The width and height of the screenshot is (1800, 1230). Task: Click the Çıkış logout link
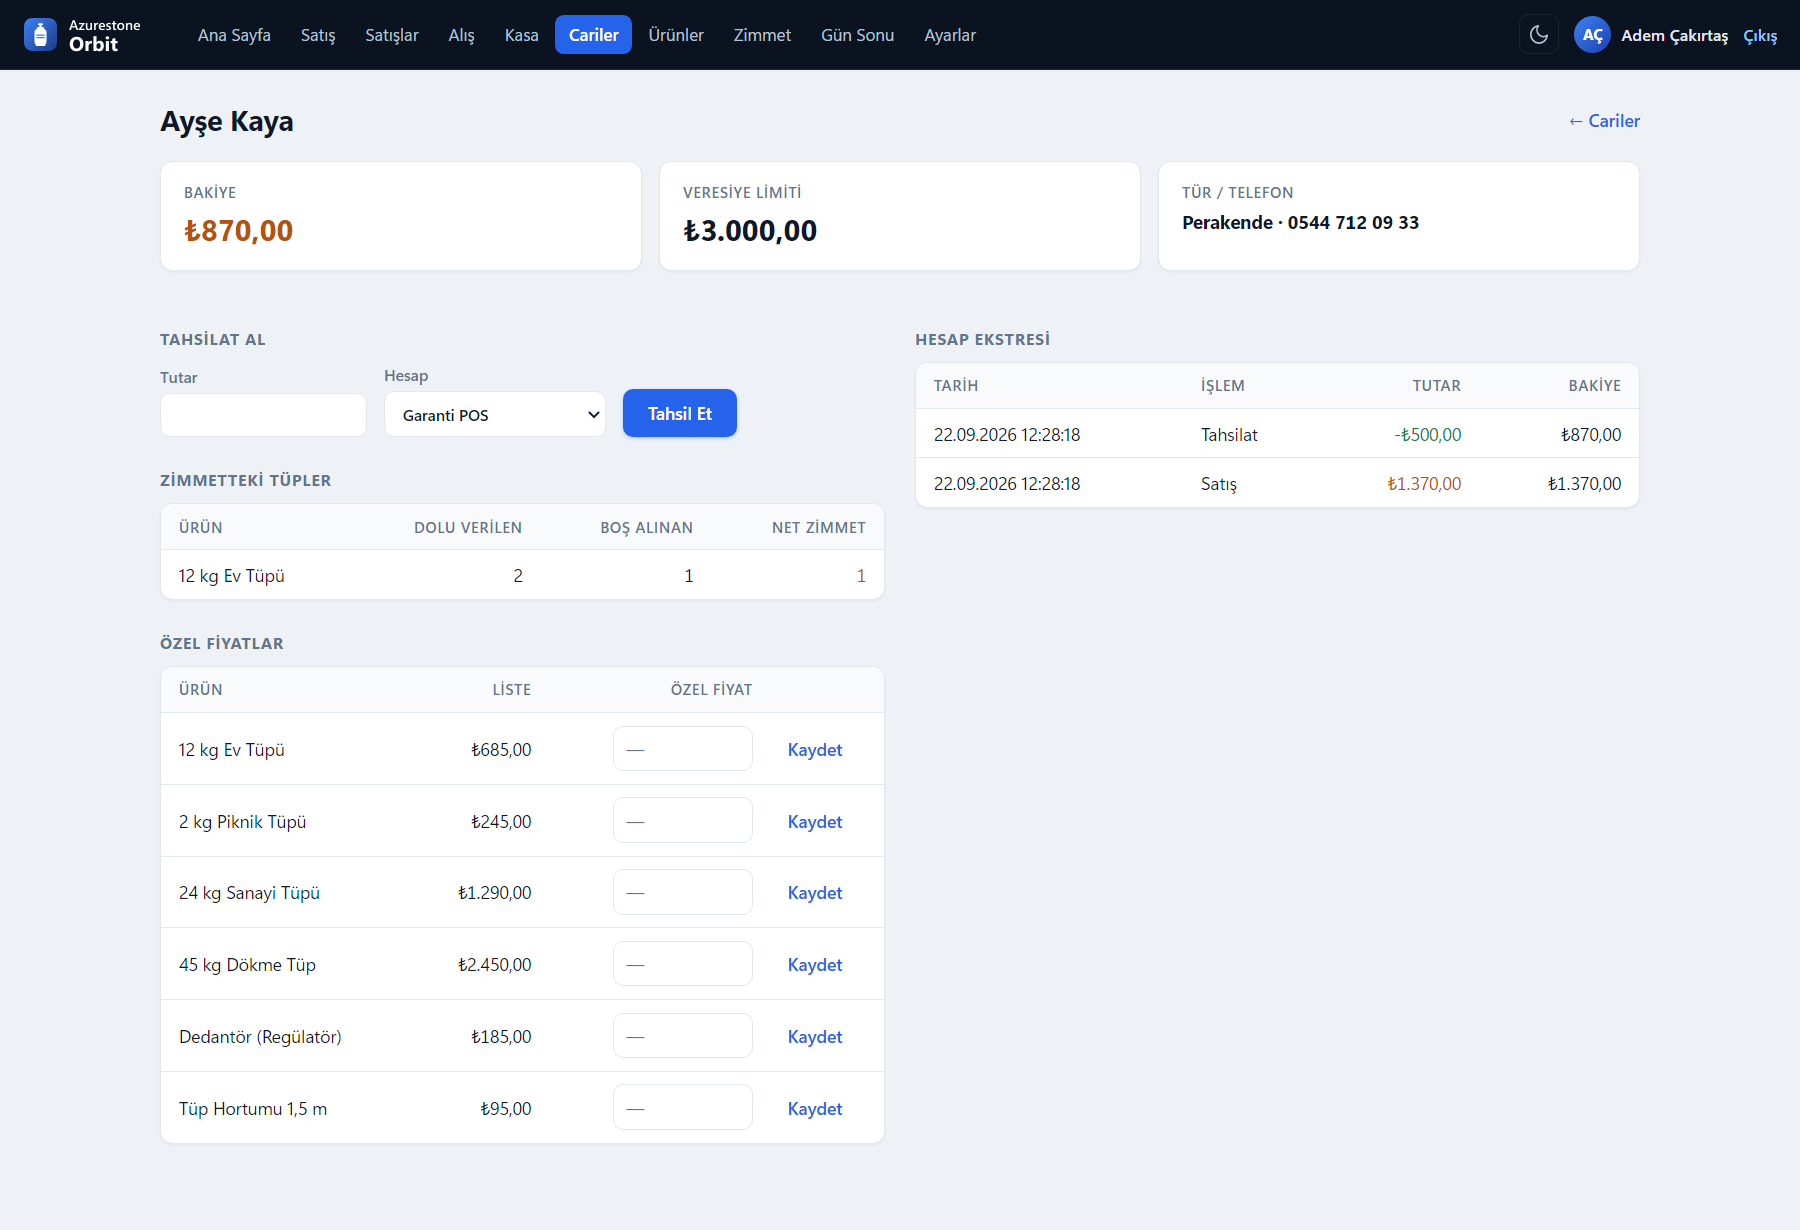pyautogui.click(x=1760, y=36)
